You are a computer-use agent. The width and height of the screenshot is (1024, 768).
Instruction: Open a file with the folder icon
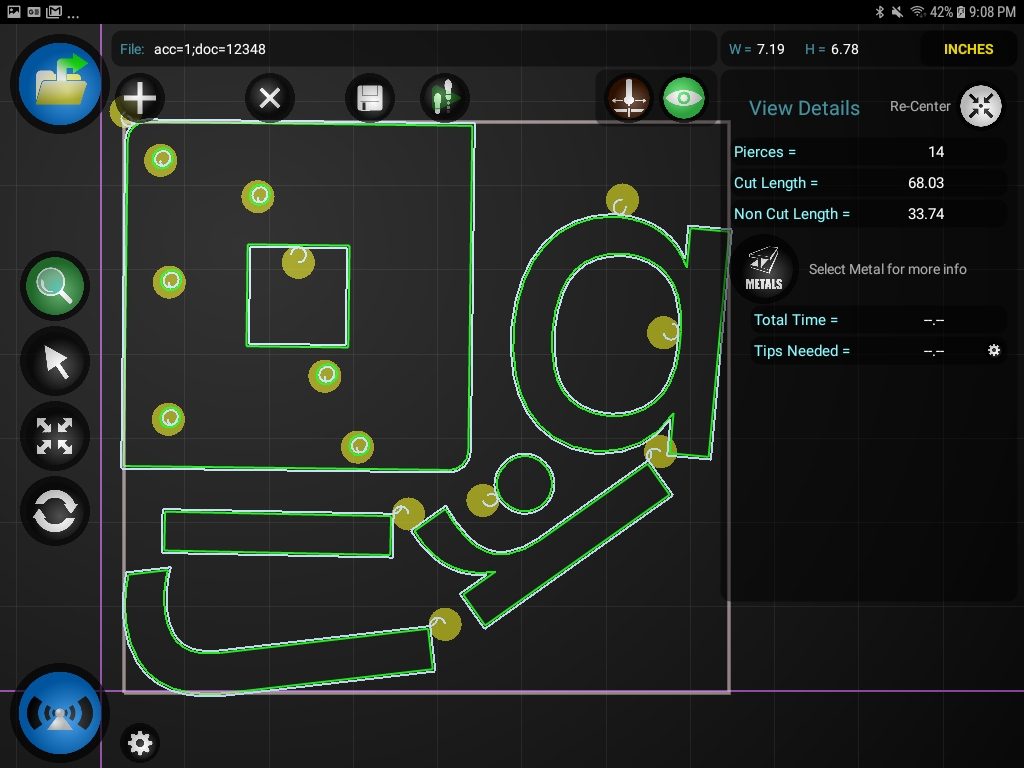[60, 85]
